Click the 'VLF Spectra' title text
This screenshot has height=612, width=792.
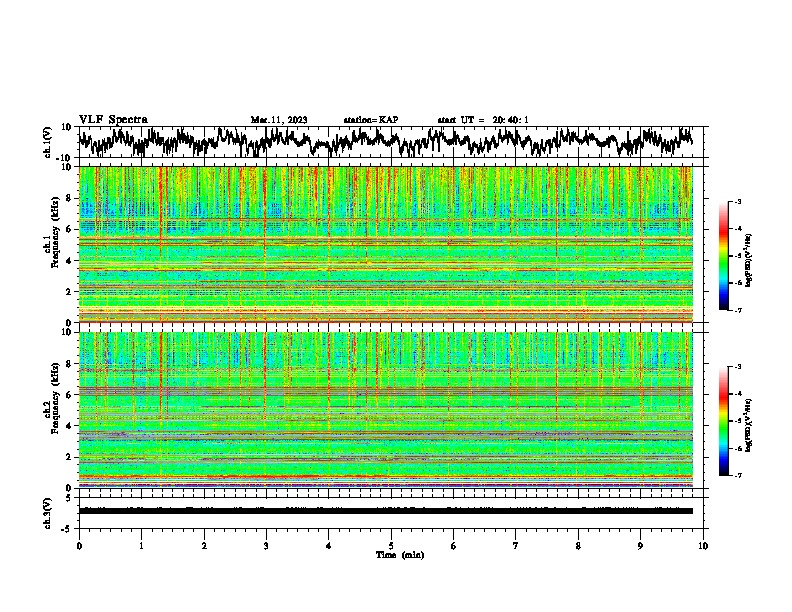tap(113, 120)
